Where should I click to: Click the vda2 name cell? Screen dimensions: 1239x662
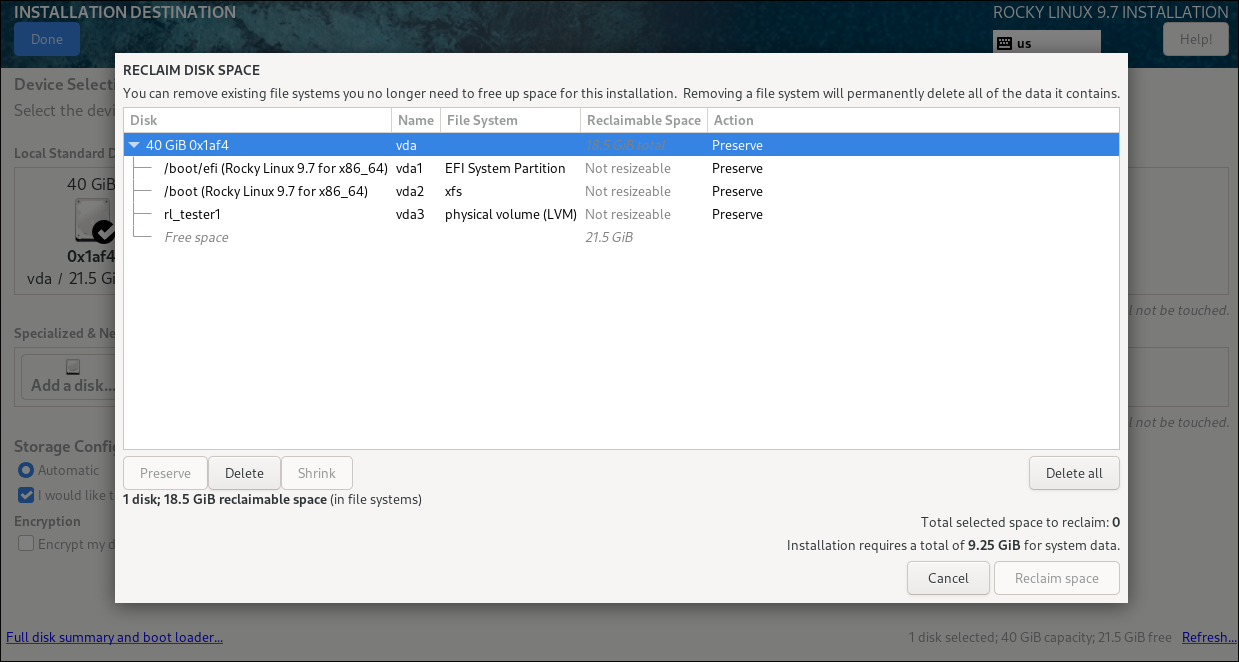pyautogui.click(x=409, y=191)
